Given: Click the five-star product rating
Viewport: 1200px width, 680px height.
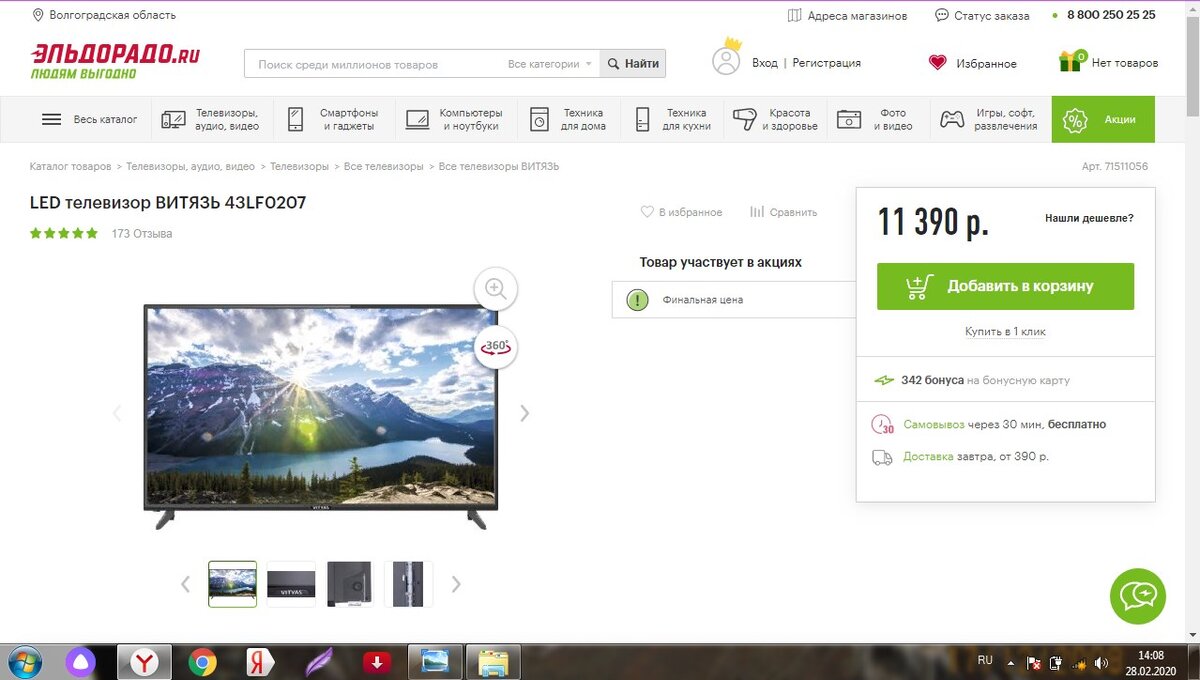Looking at the screenshot, I should (x=64, y=233).
